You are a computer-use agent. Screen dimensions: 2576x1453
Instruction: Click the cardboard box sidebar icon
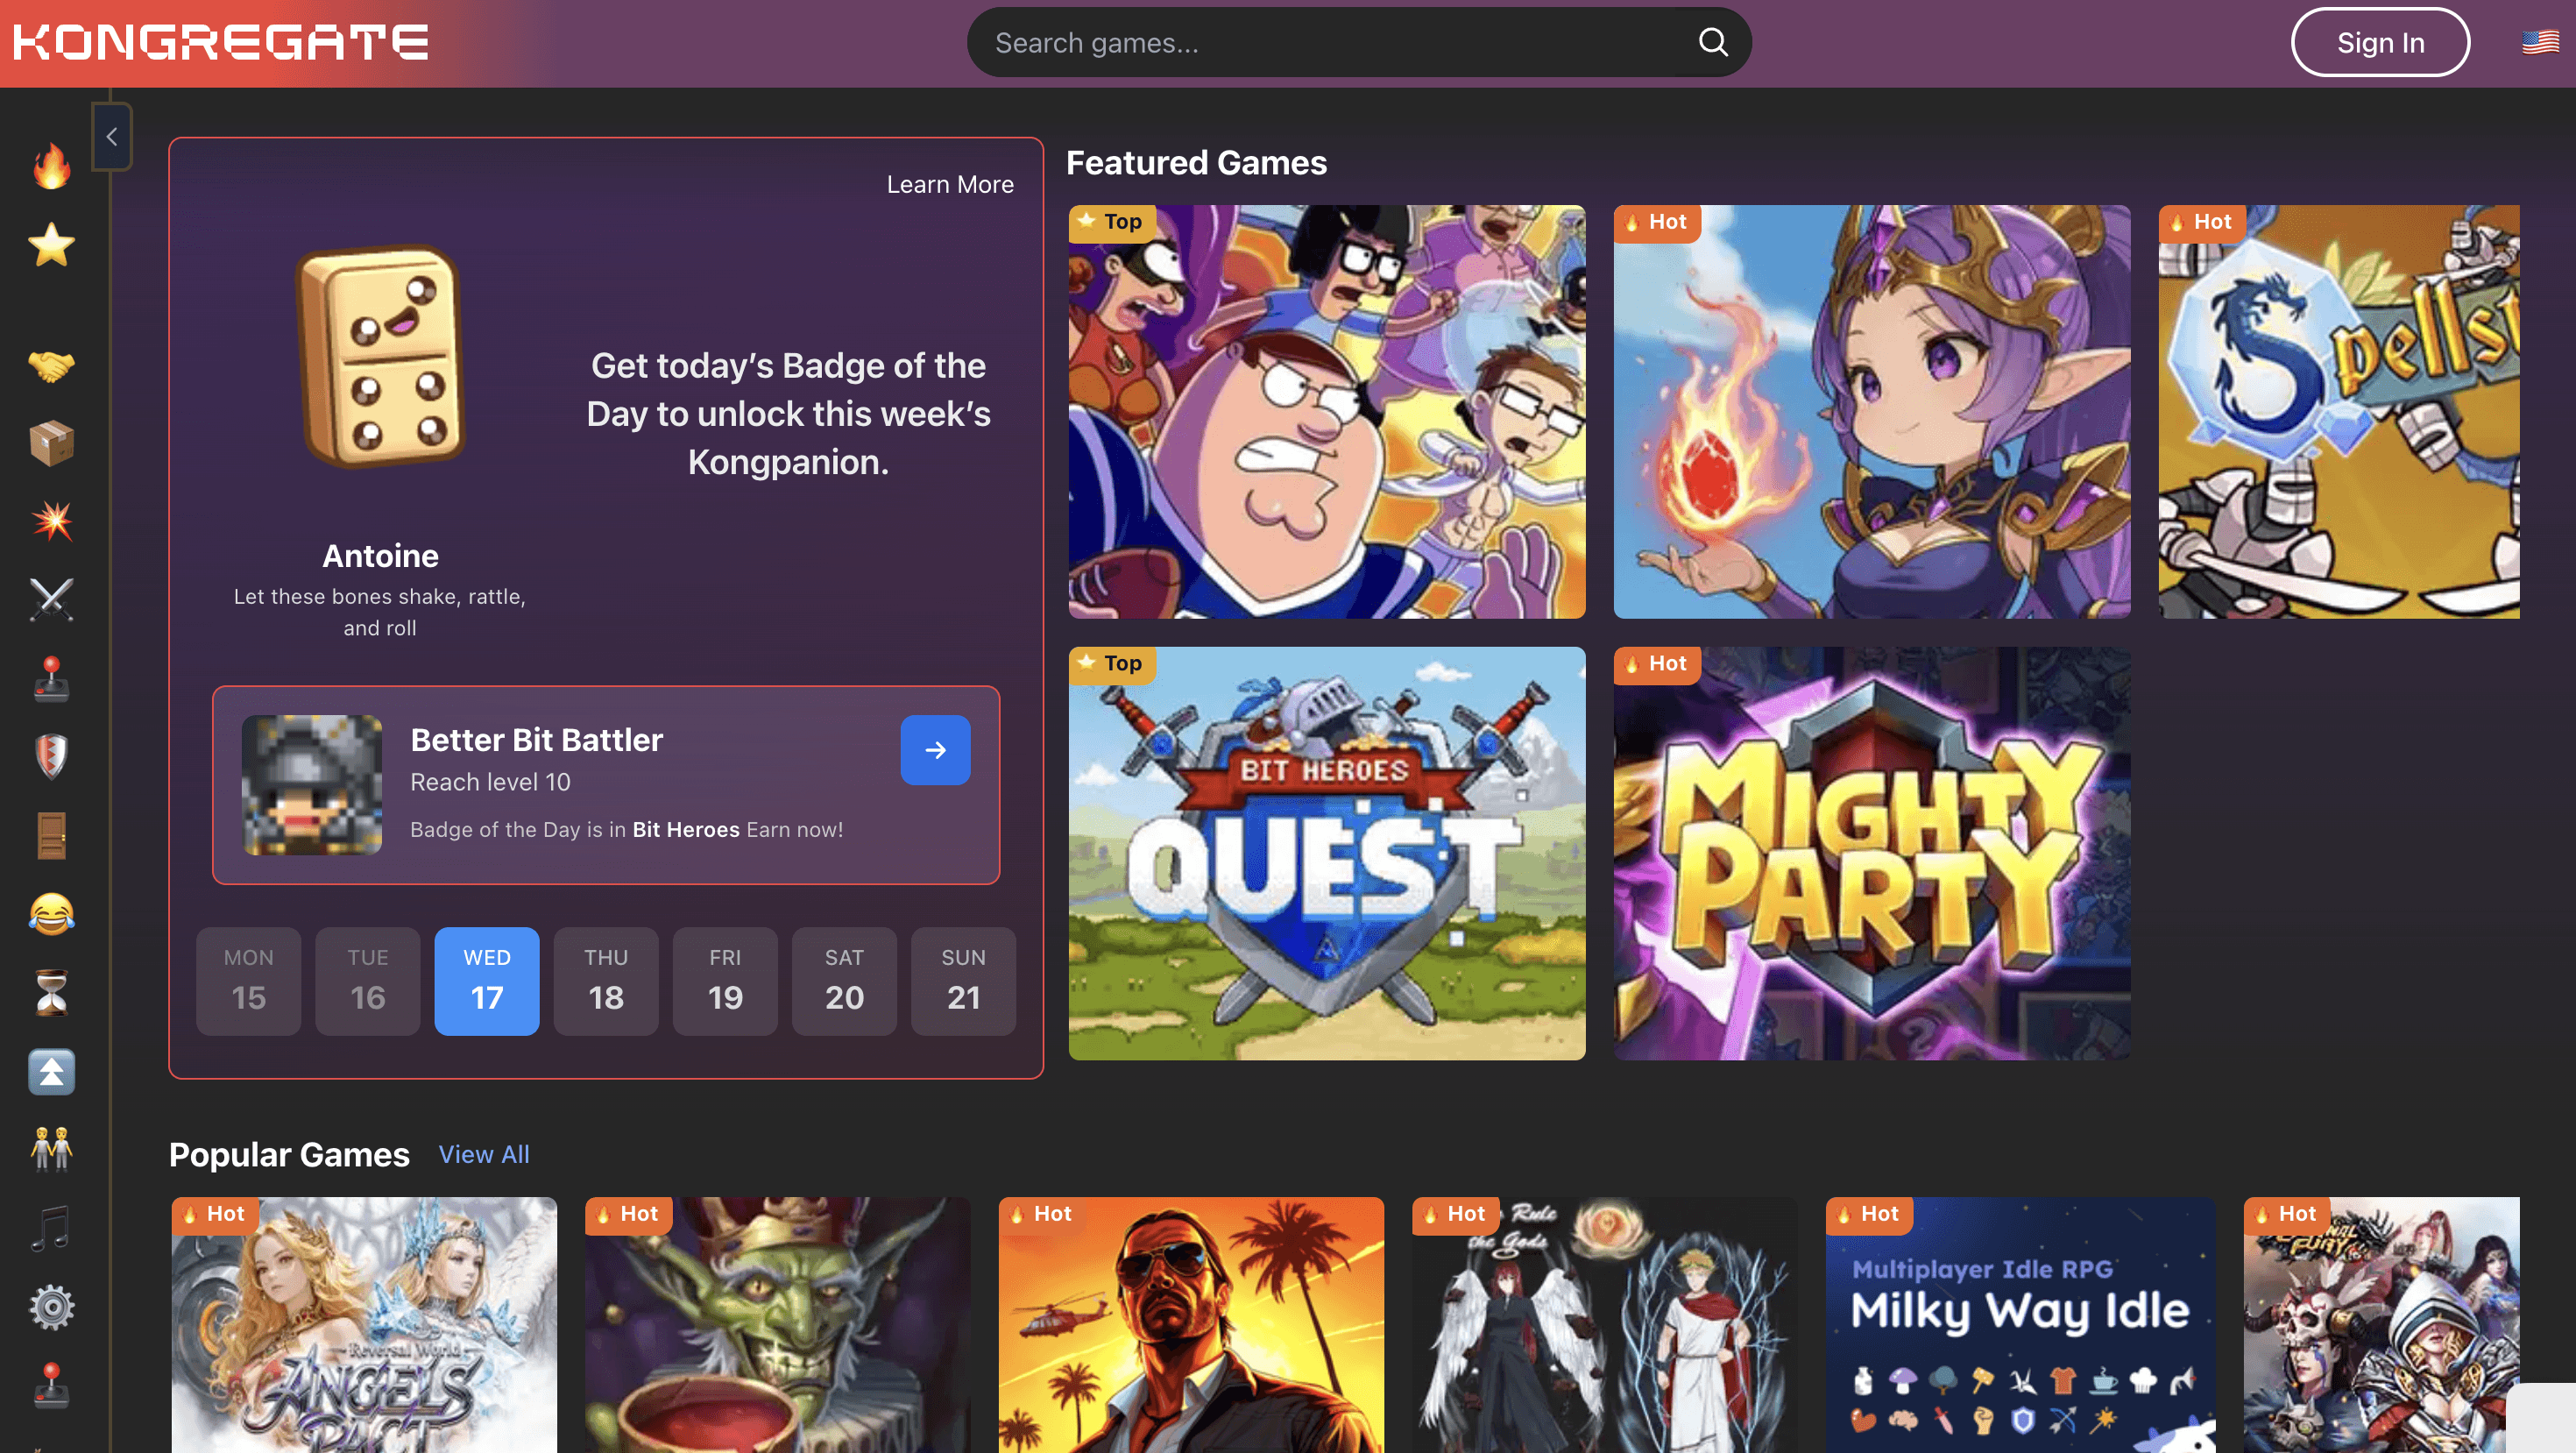point(51,443)
